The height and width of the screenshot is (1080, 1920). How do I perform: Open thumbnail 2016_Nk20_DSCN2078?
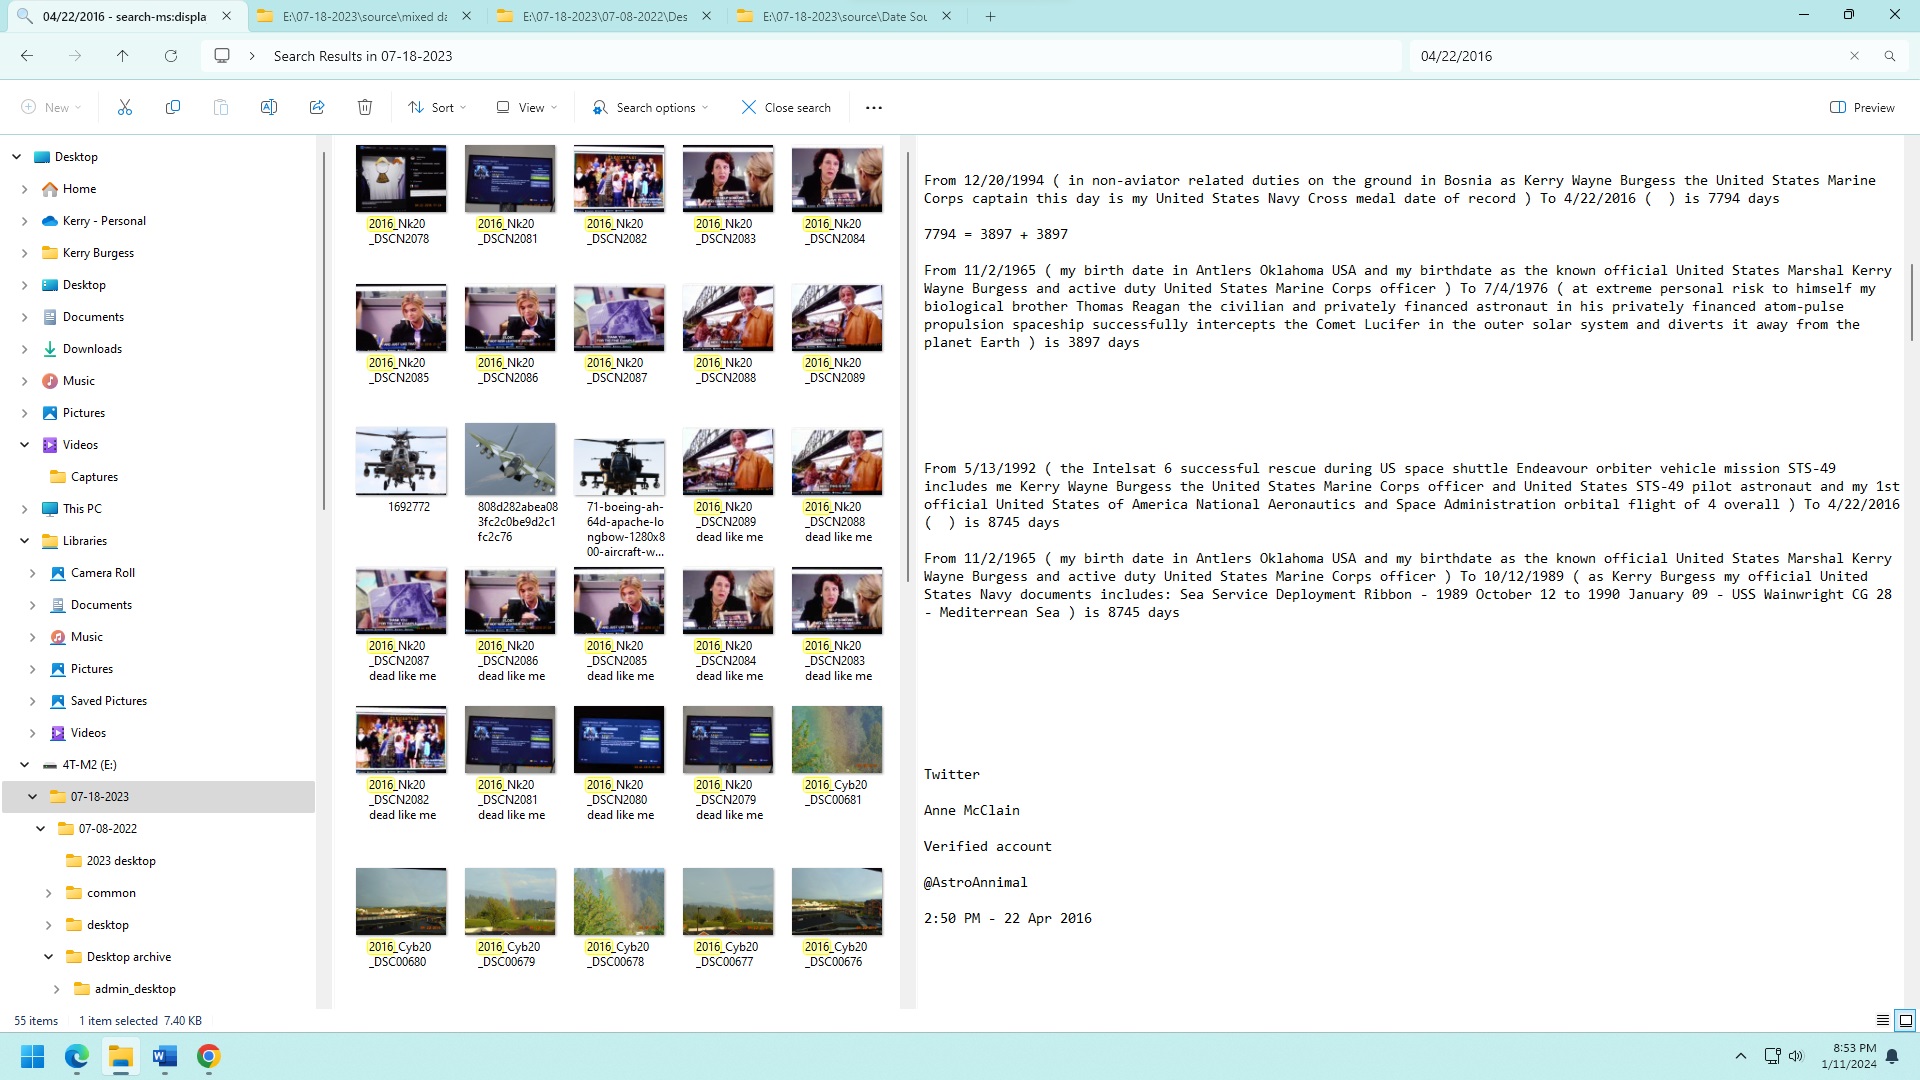[401, 180]
